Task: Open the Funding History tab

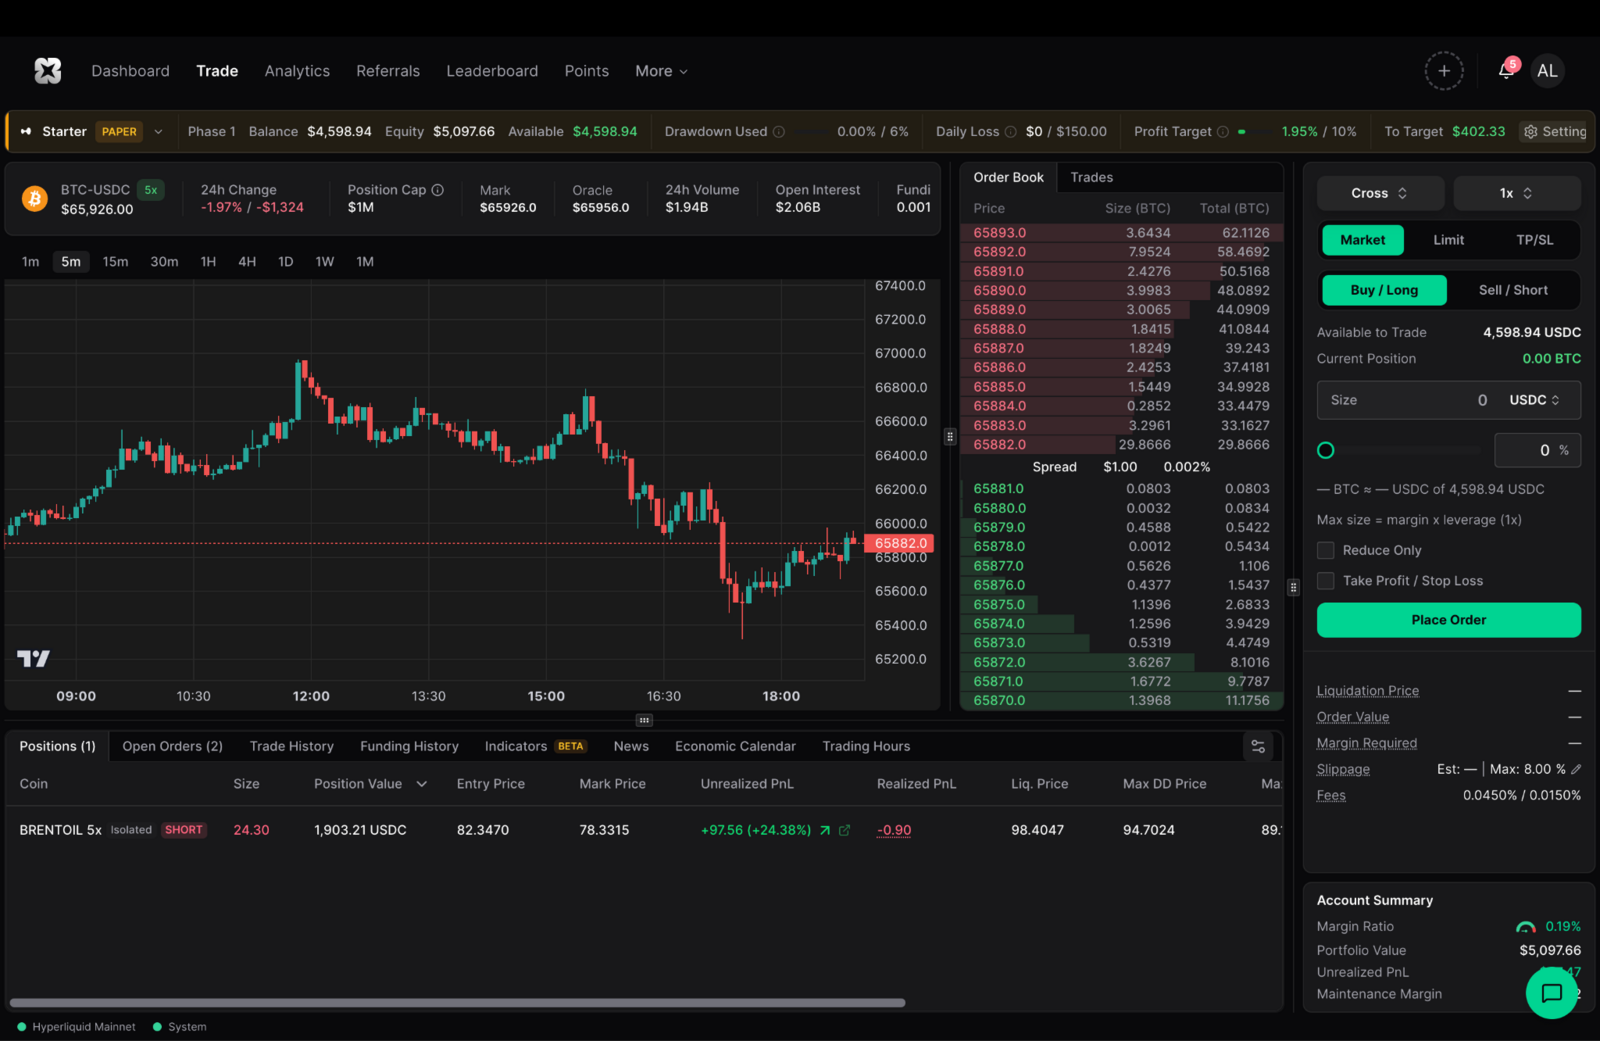Action: pyautogui.click(x=409, y=746)
